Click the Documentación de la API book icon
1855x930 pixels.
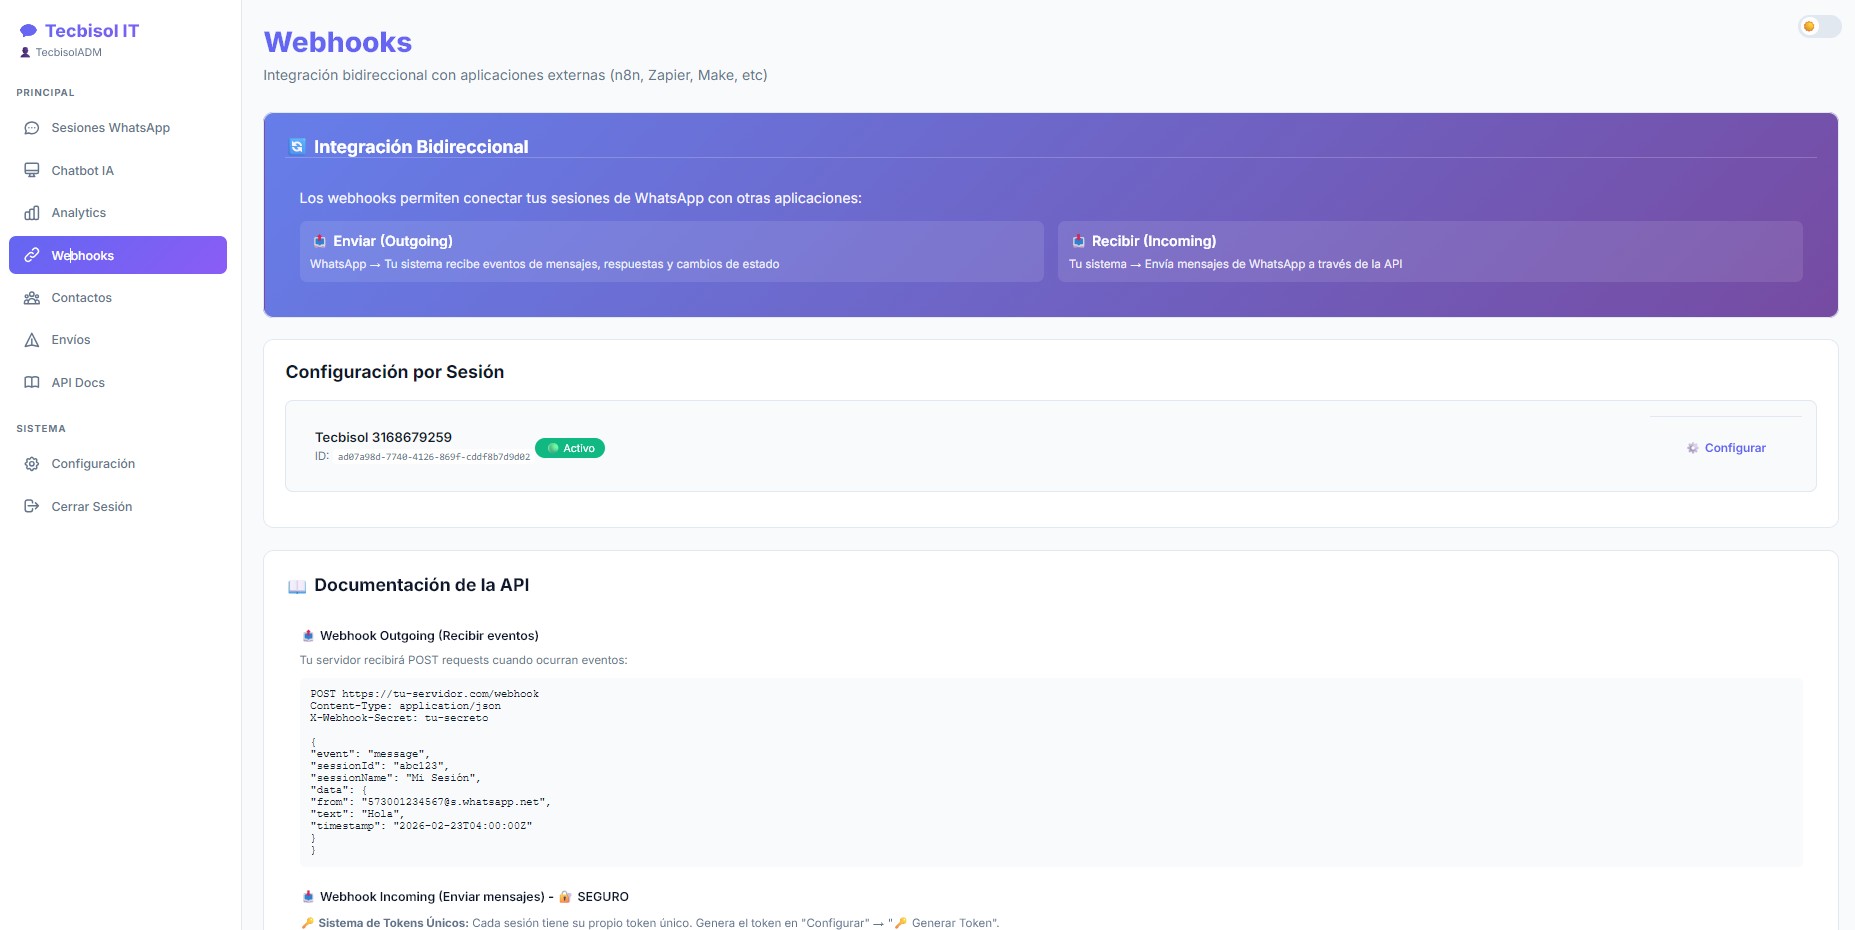coord(297,586)
